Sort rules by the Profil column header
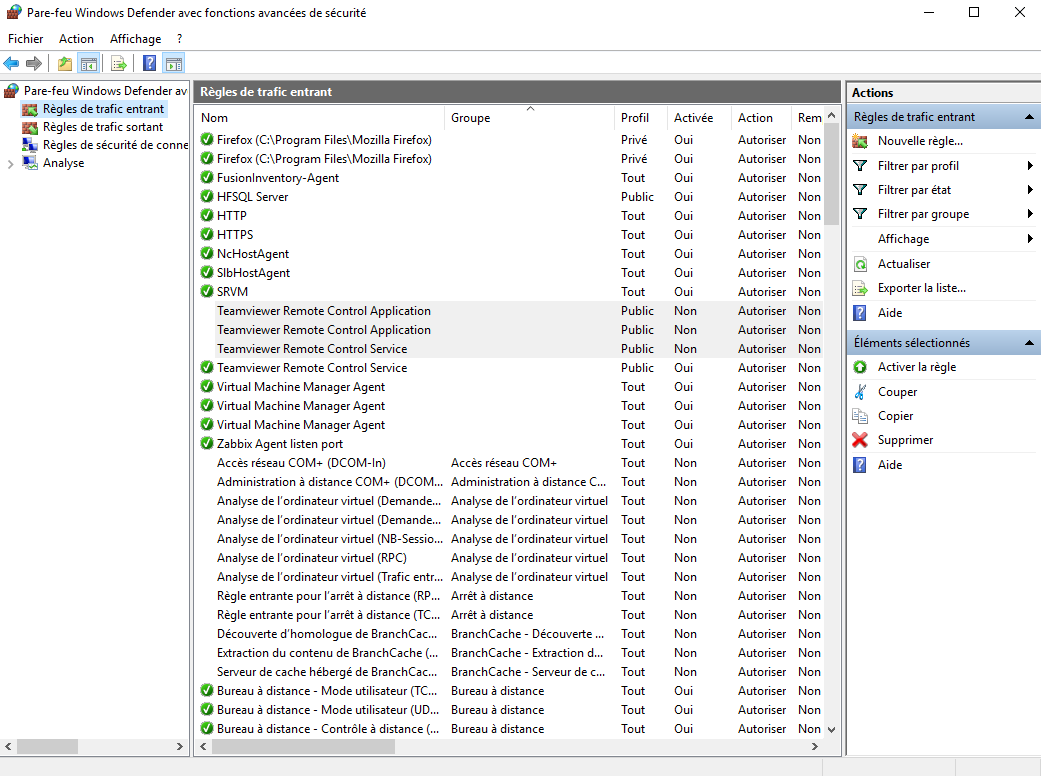This screenshot has width=1041, height=776. 642,117
